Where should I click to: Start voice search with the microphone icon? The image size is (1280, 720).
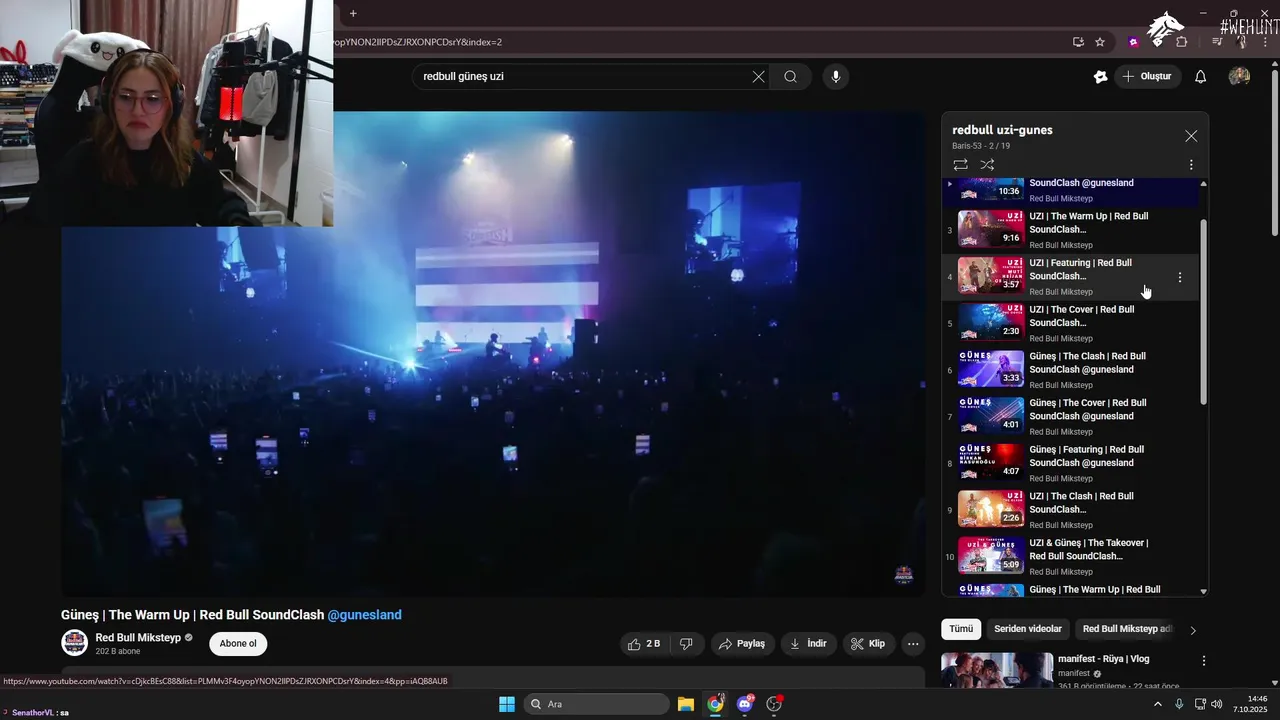pyautogui.click(x=836, y=76)
